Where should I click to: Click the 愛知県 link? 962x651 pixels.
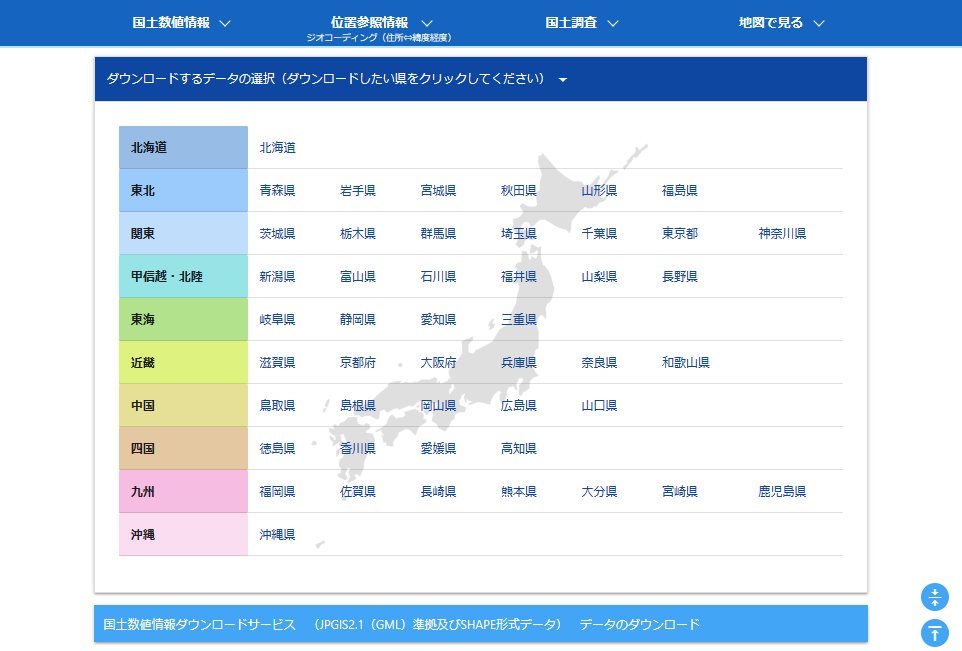[438, 319]
